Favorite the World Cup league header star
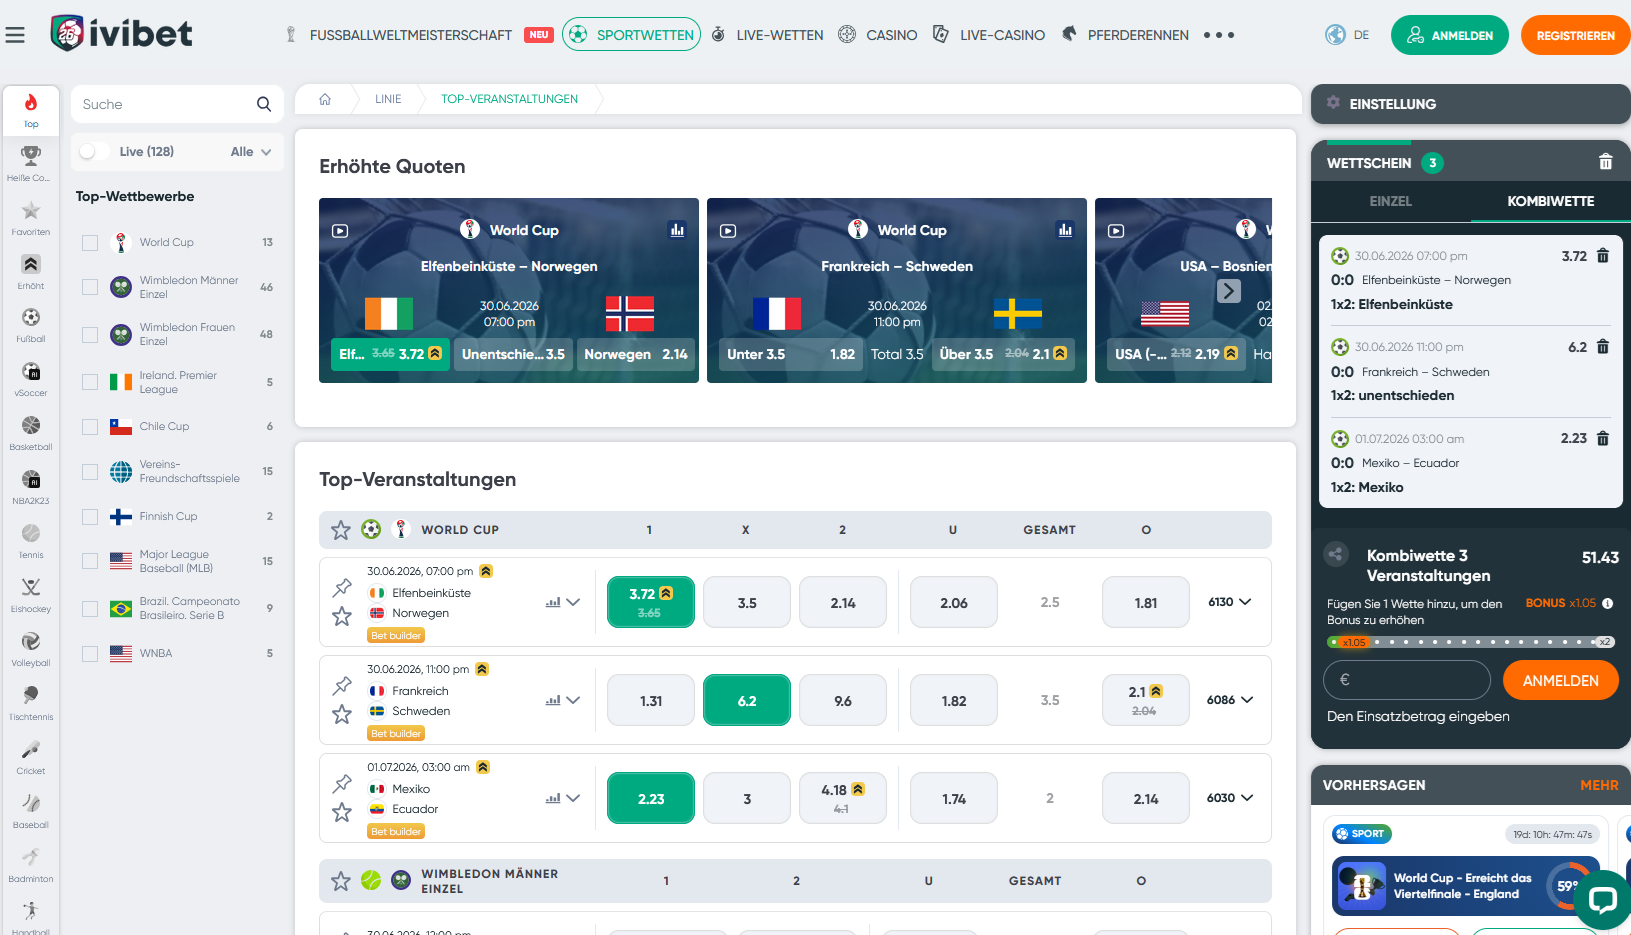 (341, 530)
